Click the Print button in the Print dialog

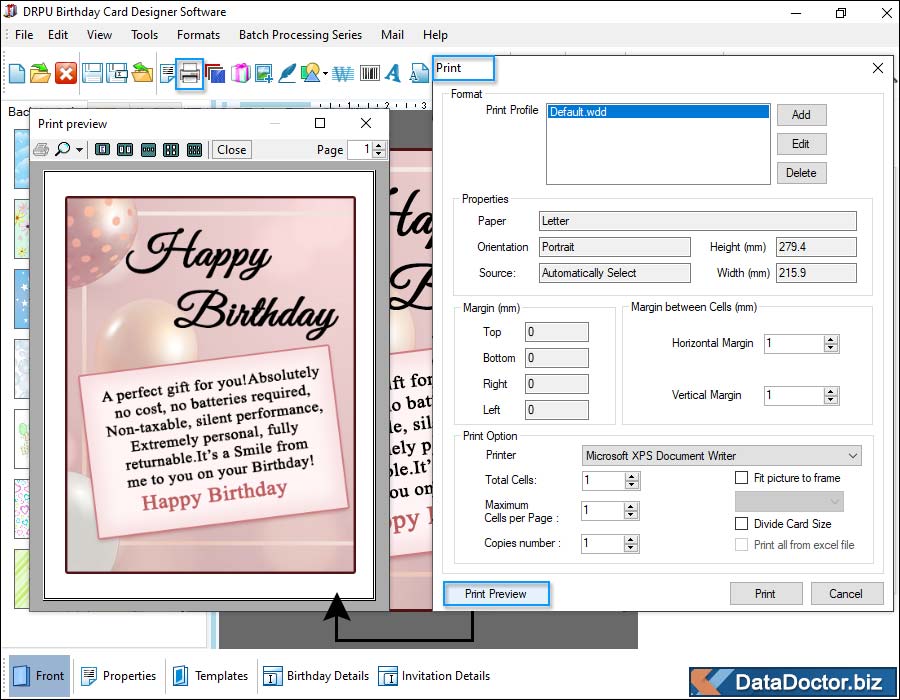point(766,594)
